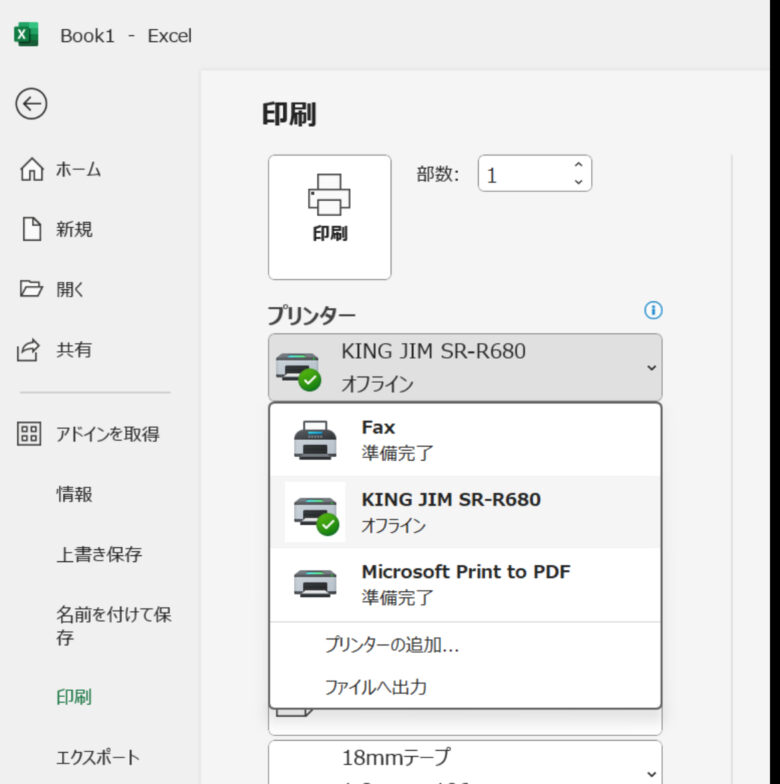Click KING JIM SR-R680 icon in the list

[316, 513]
